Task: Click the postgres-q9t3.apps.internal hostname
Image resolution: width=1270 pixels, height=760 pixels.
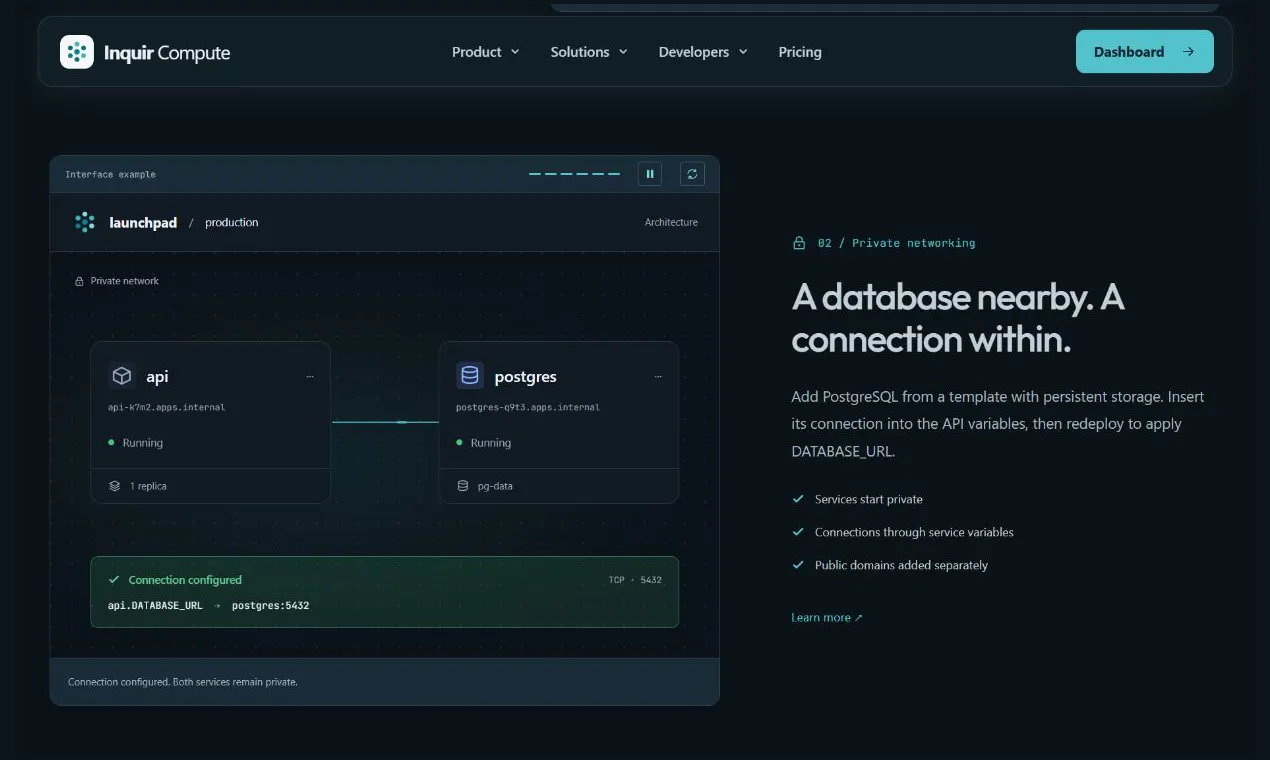Action: click(x=528, y=408)
